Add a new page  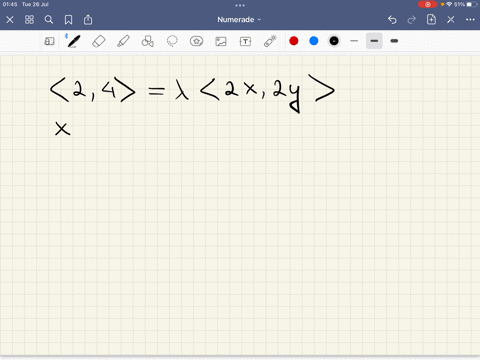(431, 19)
